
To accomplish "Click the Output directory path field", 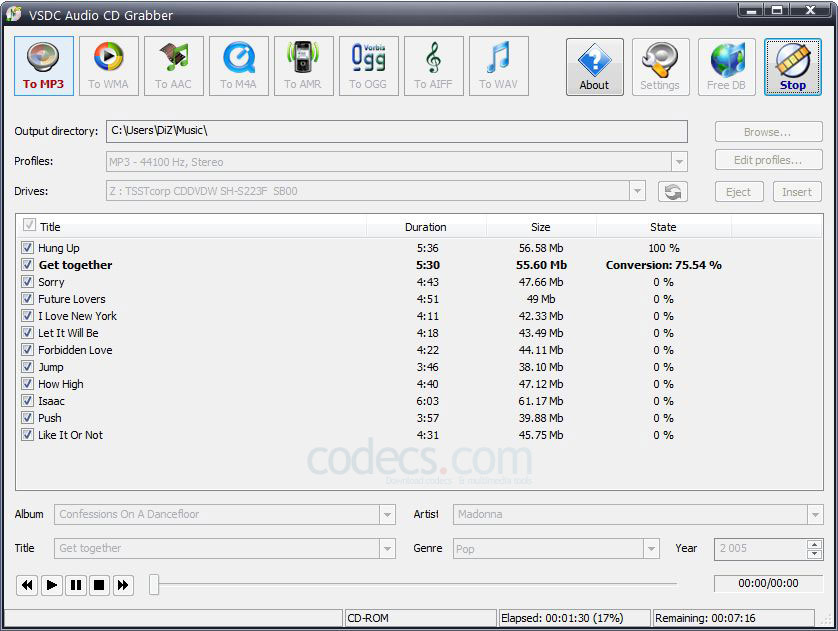I will pos(397,131).
